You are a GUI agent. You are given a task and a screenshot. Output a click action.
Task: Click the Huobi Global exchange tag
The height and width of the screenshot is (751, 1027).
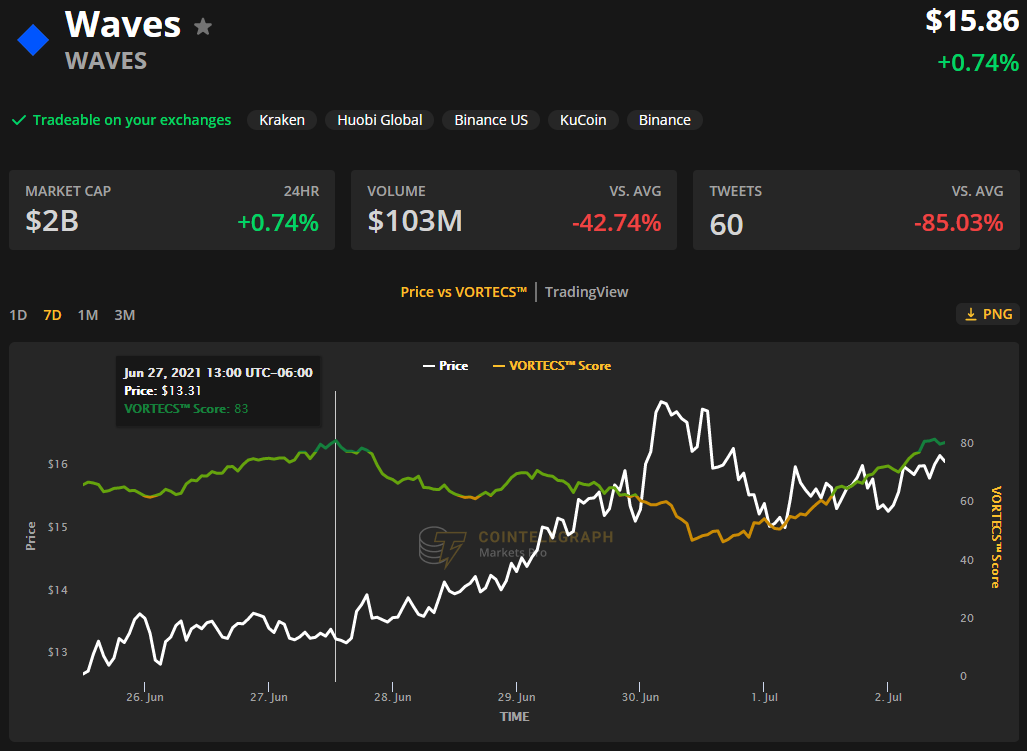coord(379,120)
